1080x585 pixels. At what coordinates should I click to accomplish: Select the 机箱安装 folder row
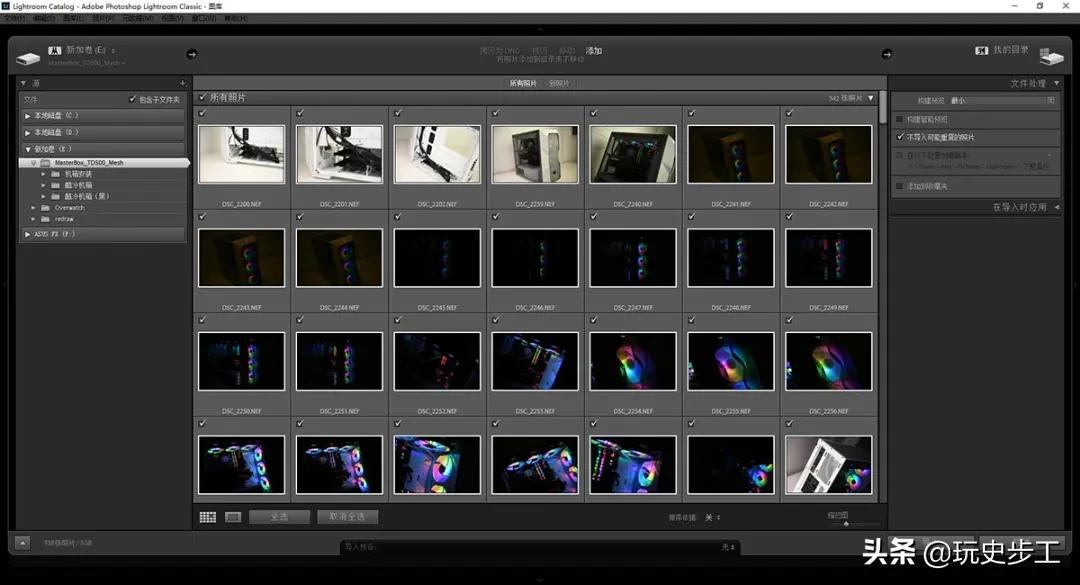point(102,174)
